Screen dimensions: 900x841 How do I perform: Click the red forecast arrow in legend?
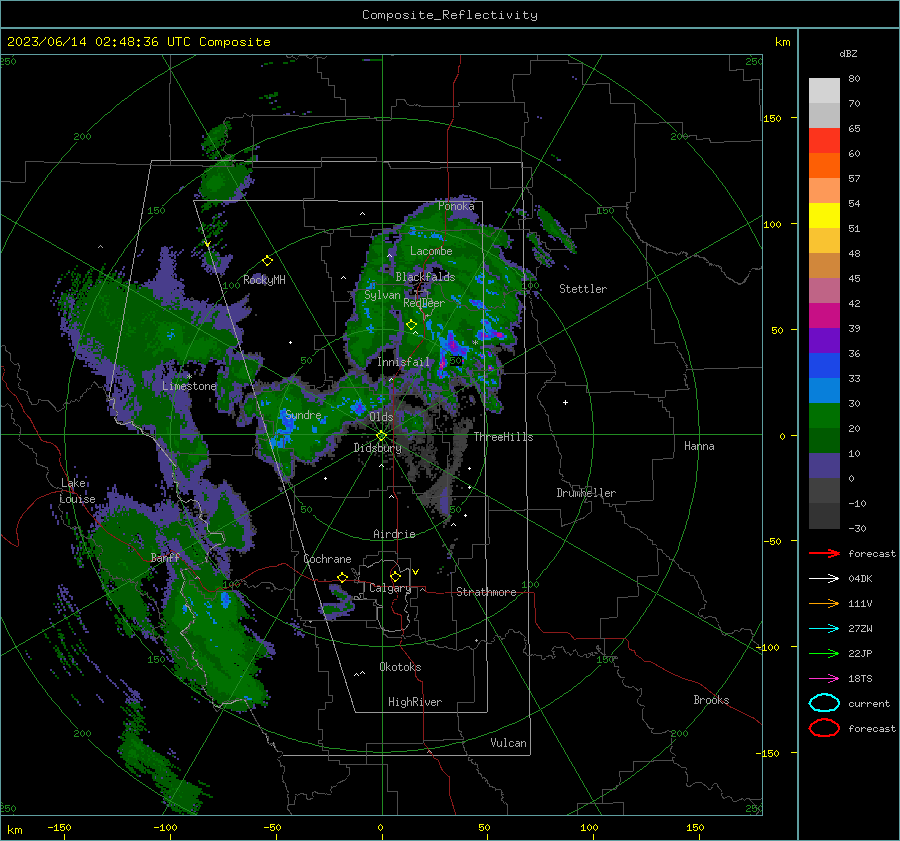pos(824,553)
